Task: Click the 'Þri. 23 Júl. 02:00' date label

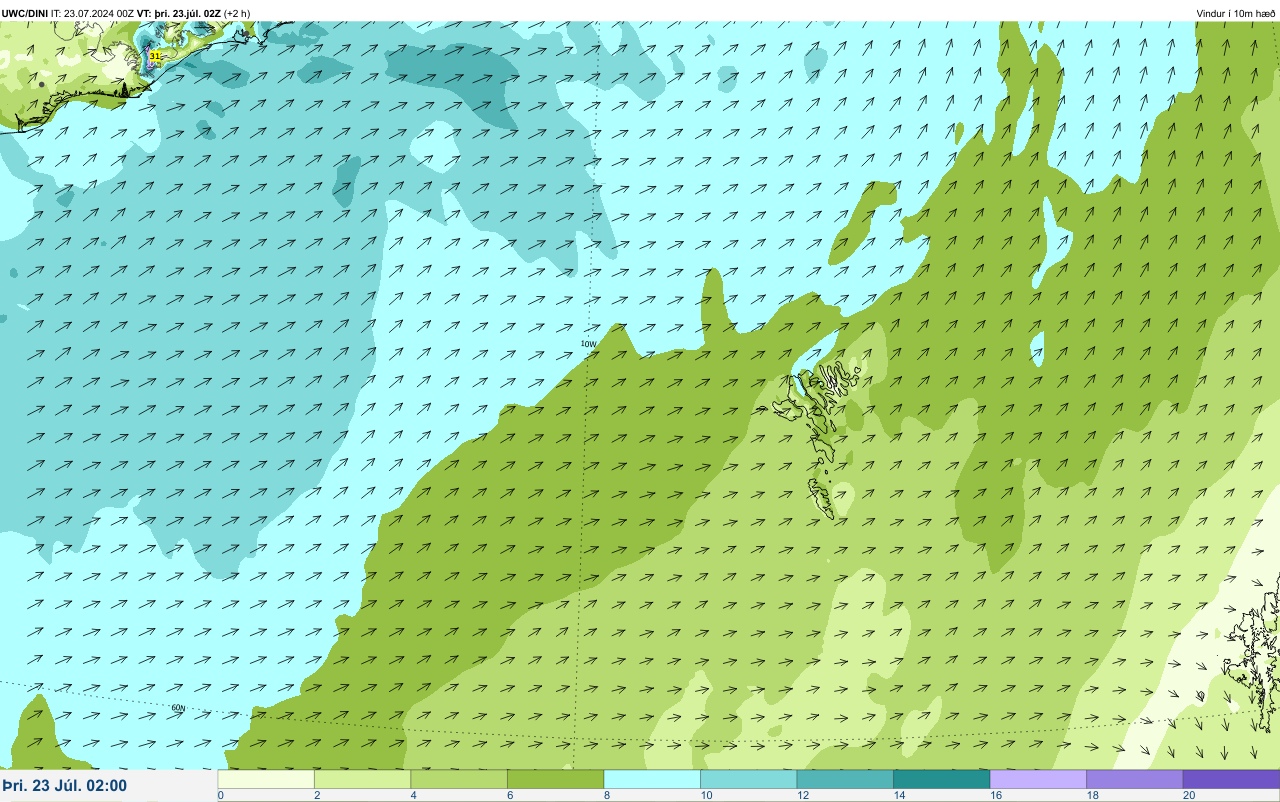Action: (x=65, y=786)
